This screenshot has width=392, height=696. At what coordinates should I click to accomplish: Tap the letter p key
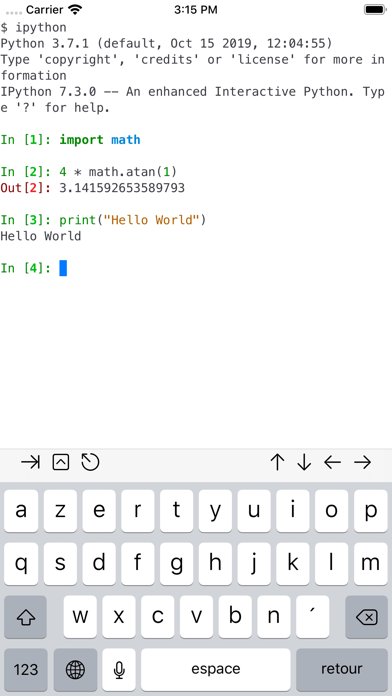[x=371, y=511]
